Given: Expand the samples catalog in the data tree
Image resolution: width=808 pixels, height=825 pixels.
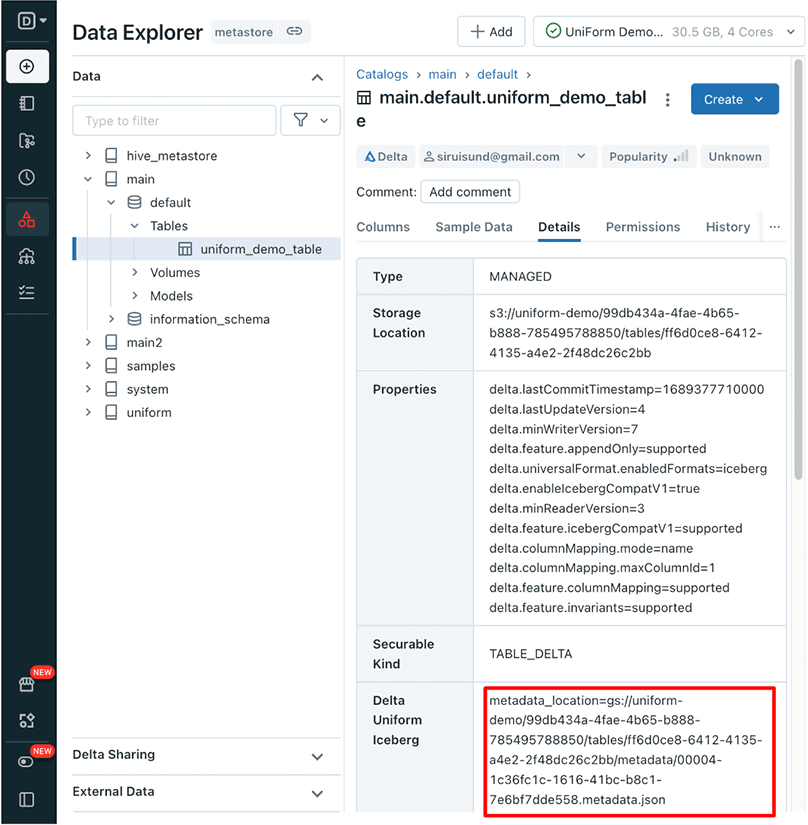Looking at the screenshot, I should pyautogui.click(x=89, y=365).
